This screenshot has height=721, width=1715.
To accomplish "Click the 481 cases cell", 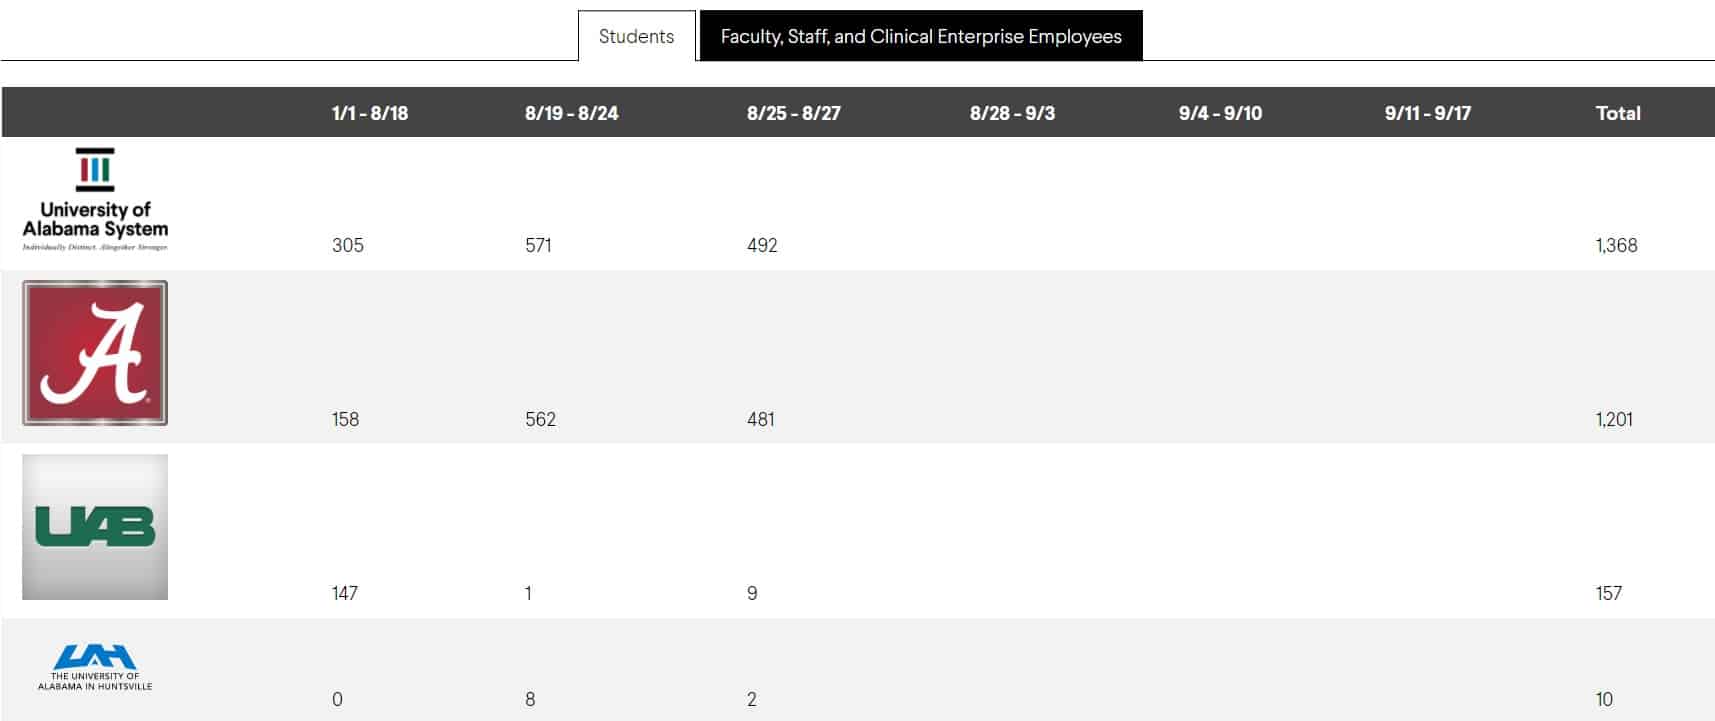I will pos(760,419).
